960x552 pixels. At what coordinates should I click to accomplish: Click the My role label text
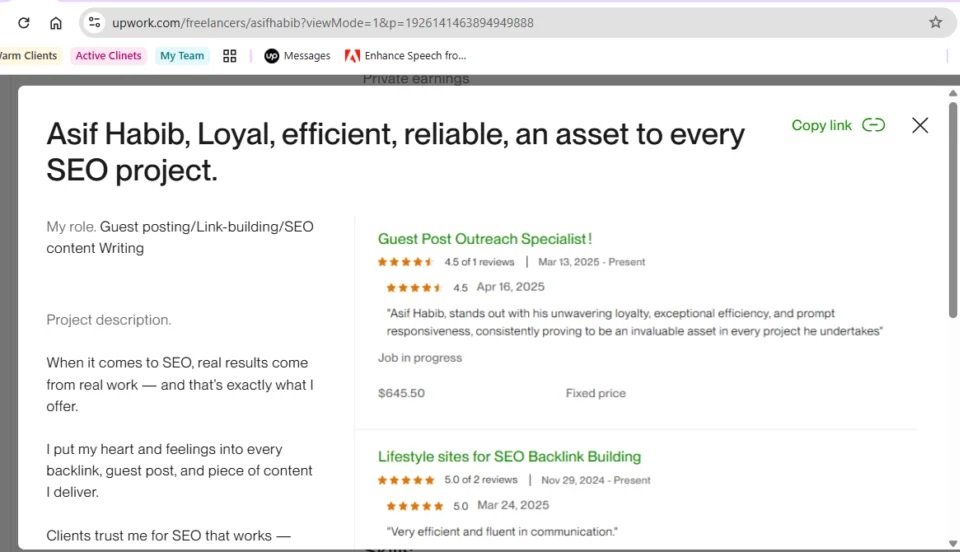(x=71, y=226)
